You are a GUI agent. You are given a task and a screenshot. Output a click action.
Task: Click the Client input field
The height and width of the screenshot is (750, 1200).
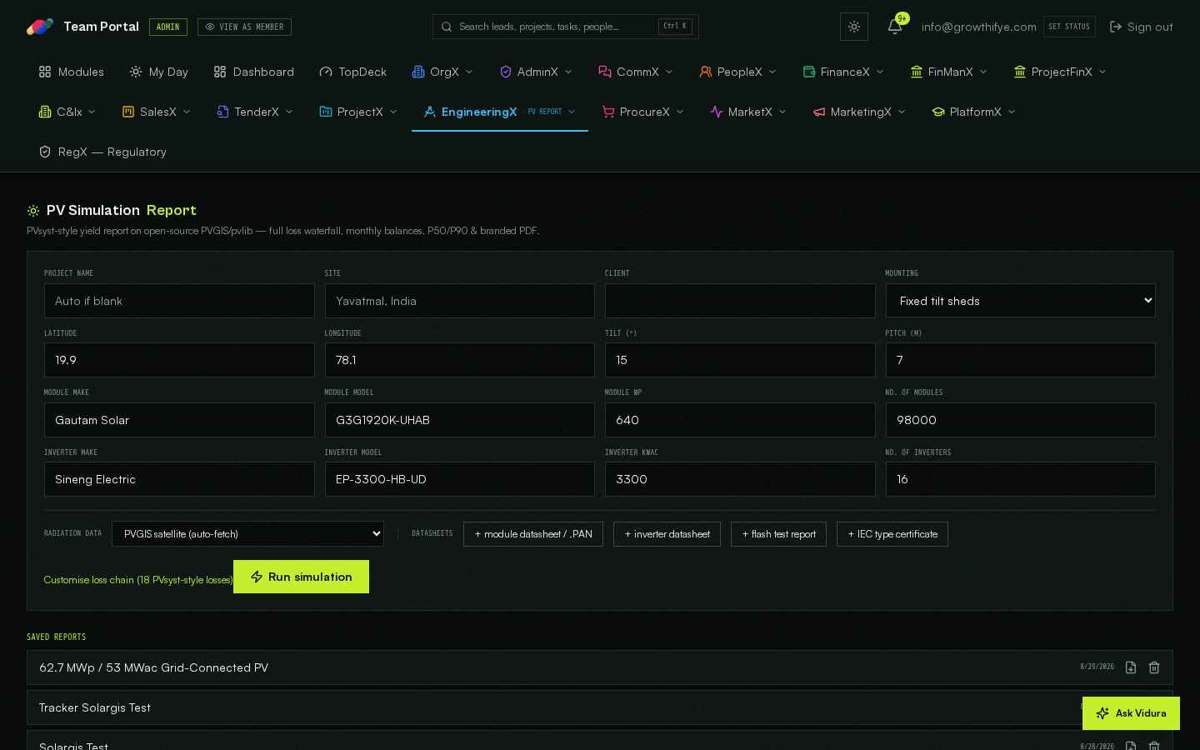[x=740, y=301]
